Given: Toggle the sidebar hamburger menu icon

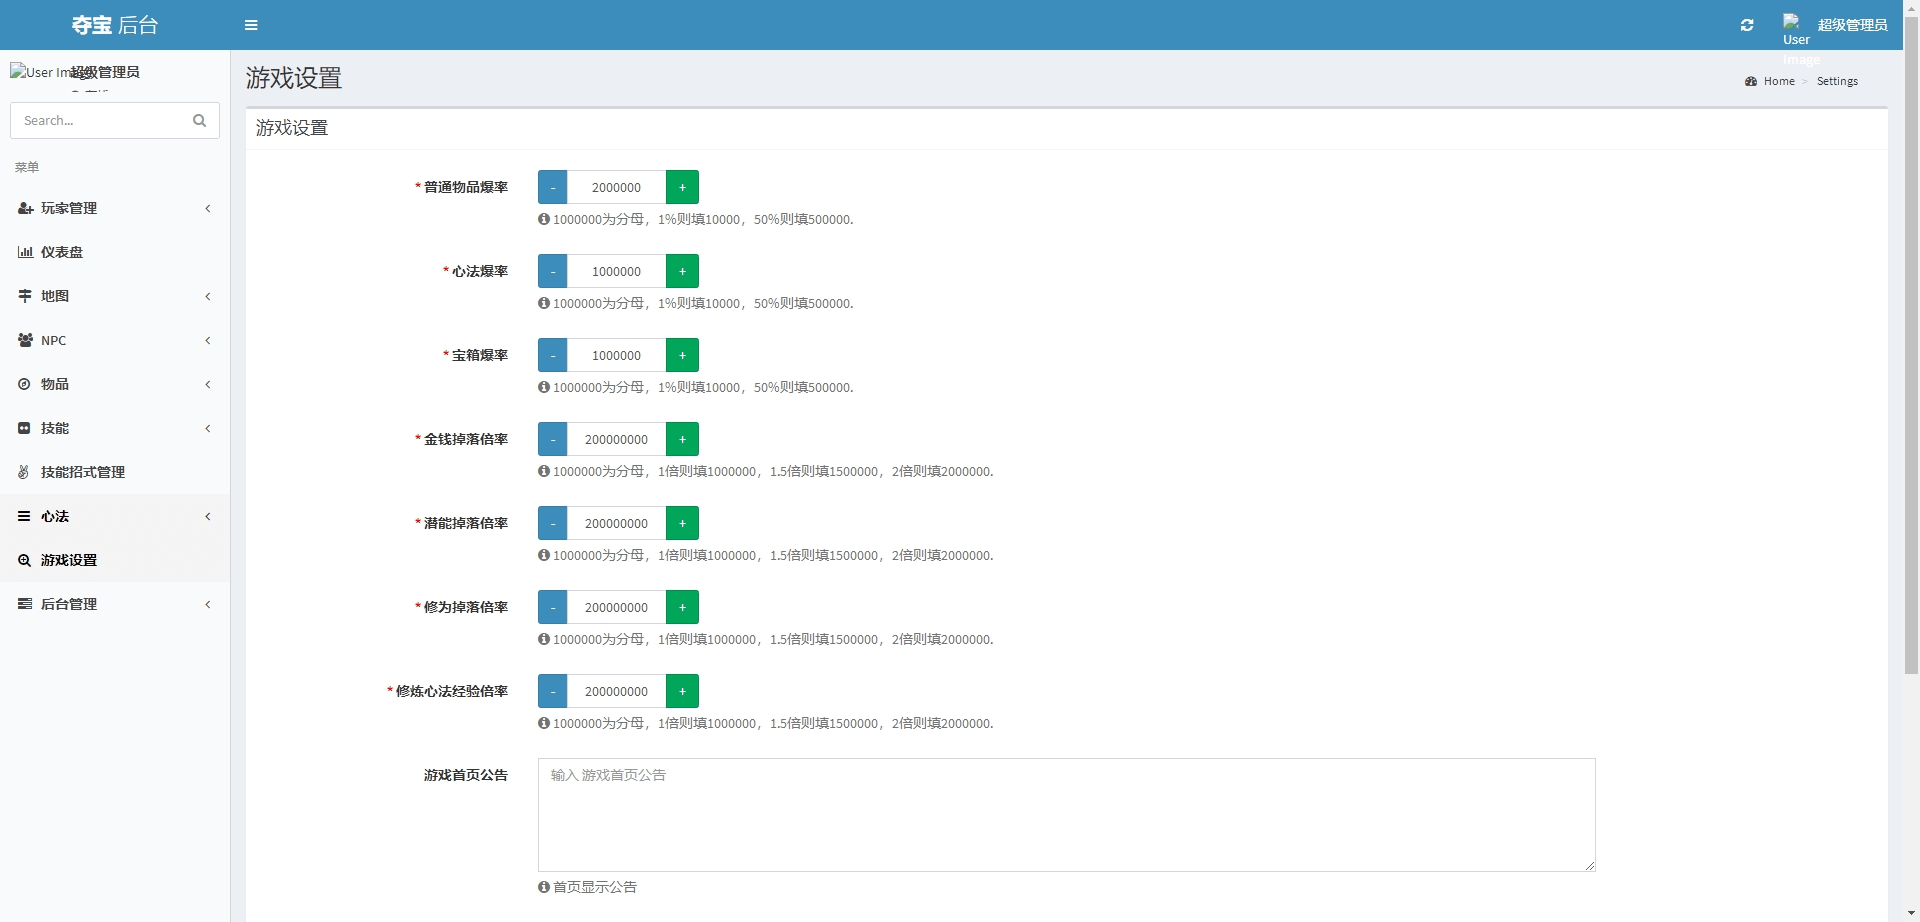Looking at the screenshot, I should [251, 25].
